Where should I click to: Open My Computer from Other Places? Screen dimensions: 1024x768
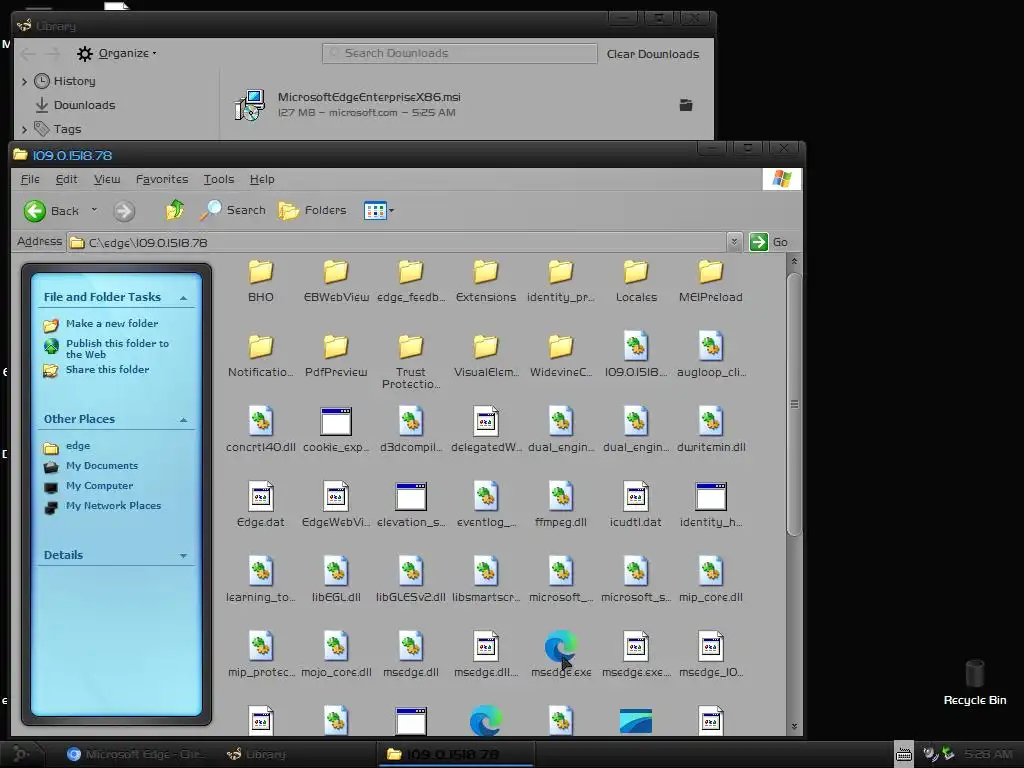[99, 486]
